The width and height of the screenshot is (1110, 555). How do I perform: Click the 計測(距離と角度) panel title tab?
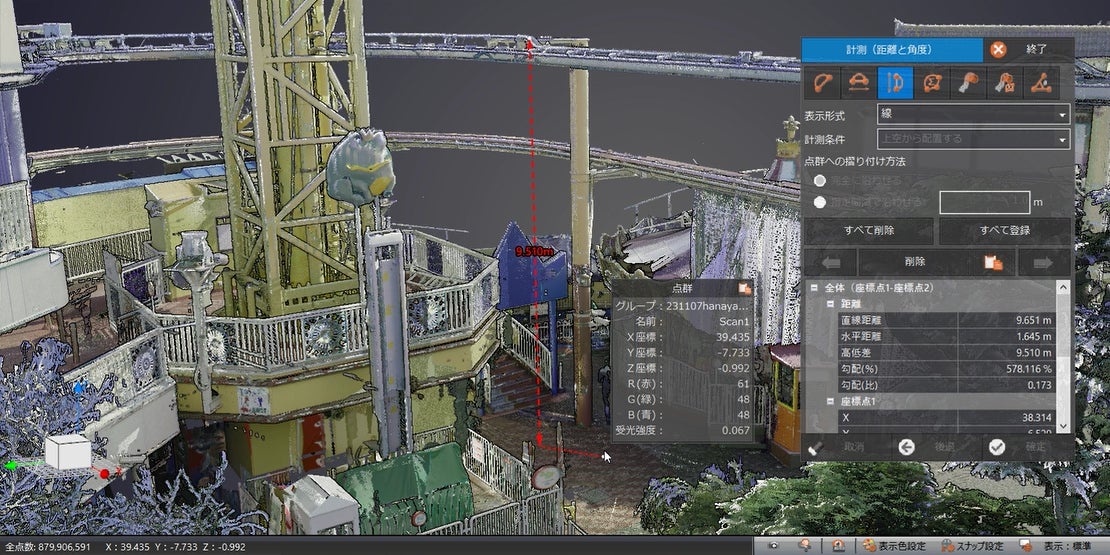pos(892,50)
